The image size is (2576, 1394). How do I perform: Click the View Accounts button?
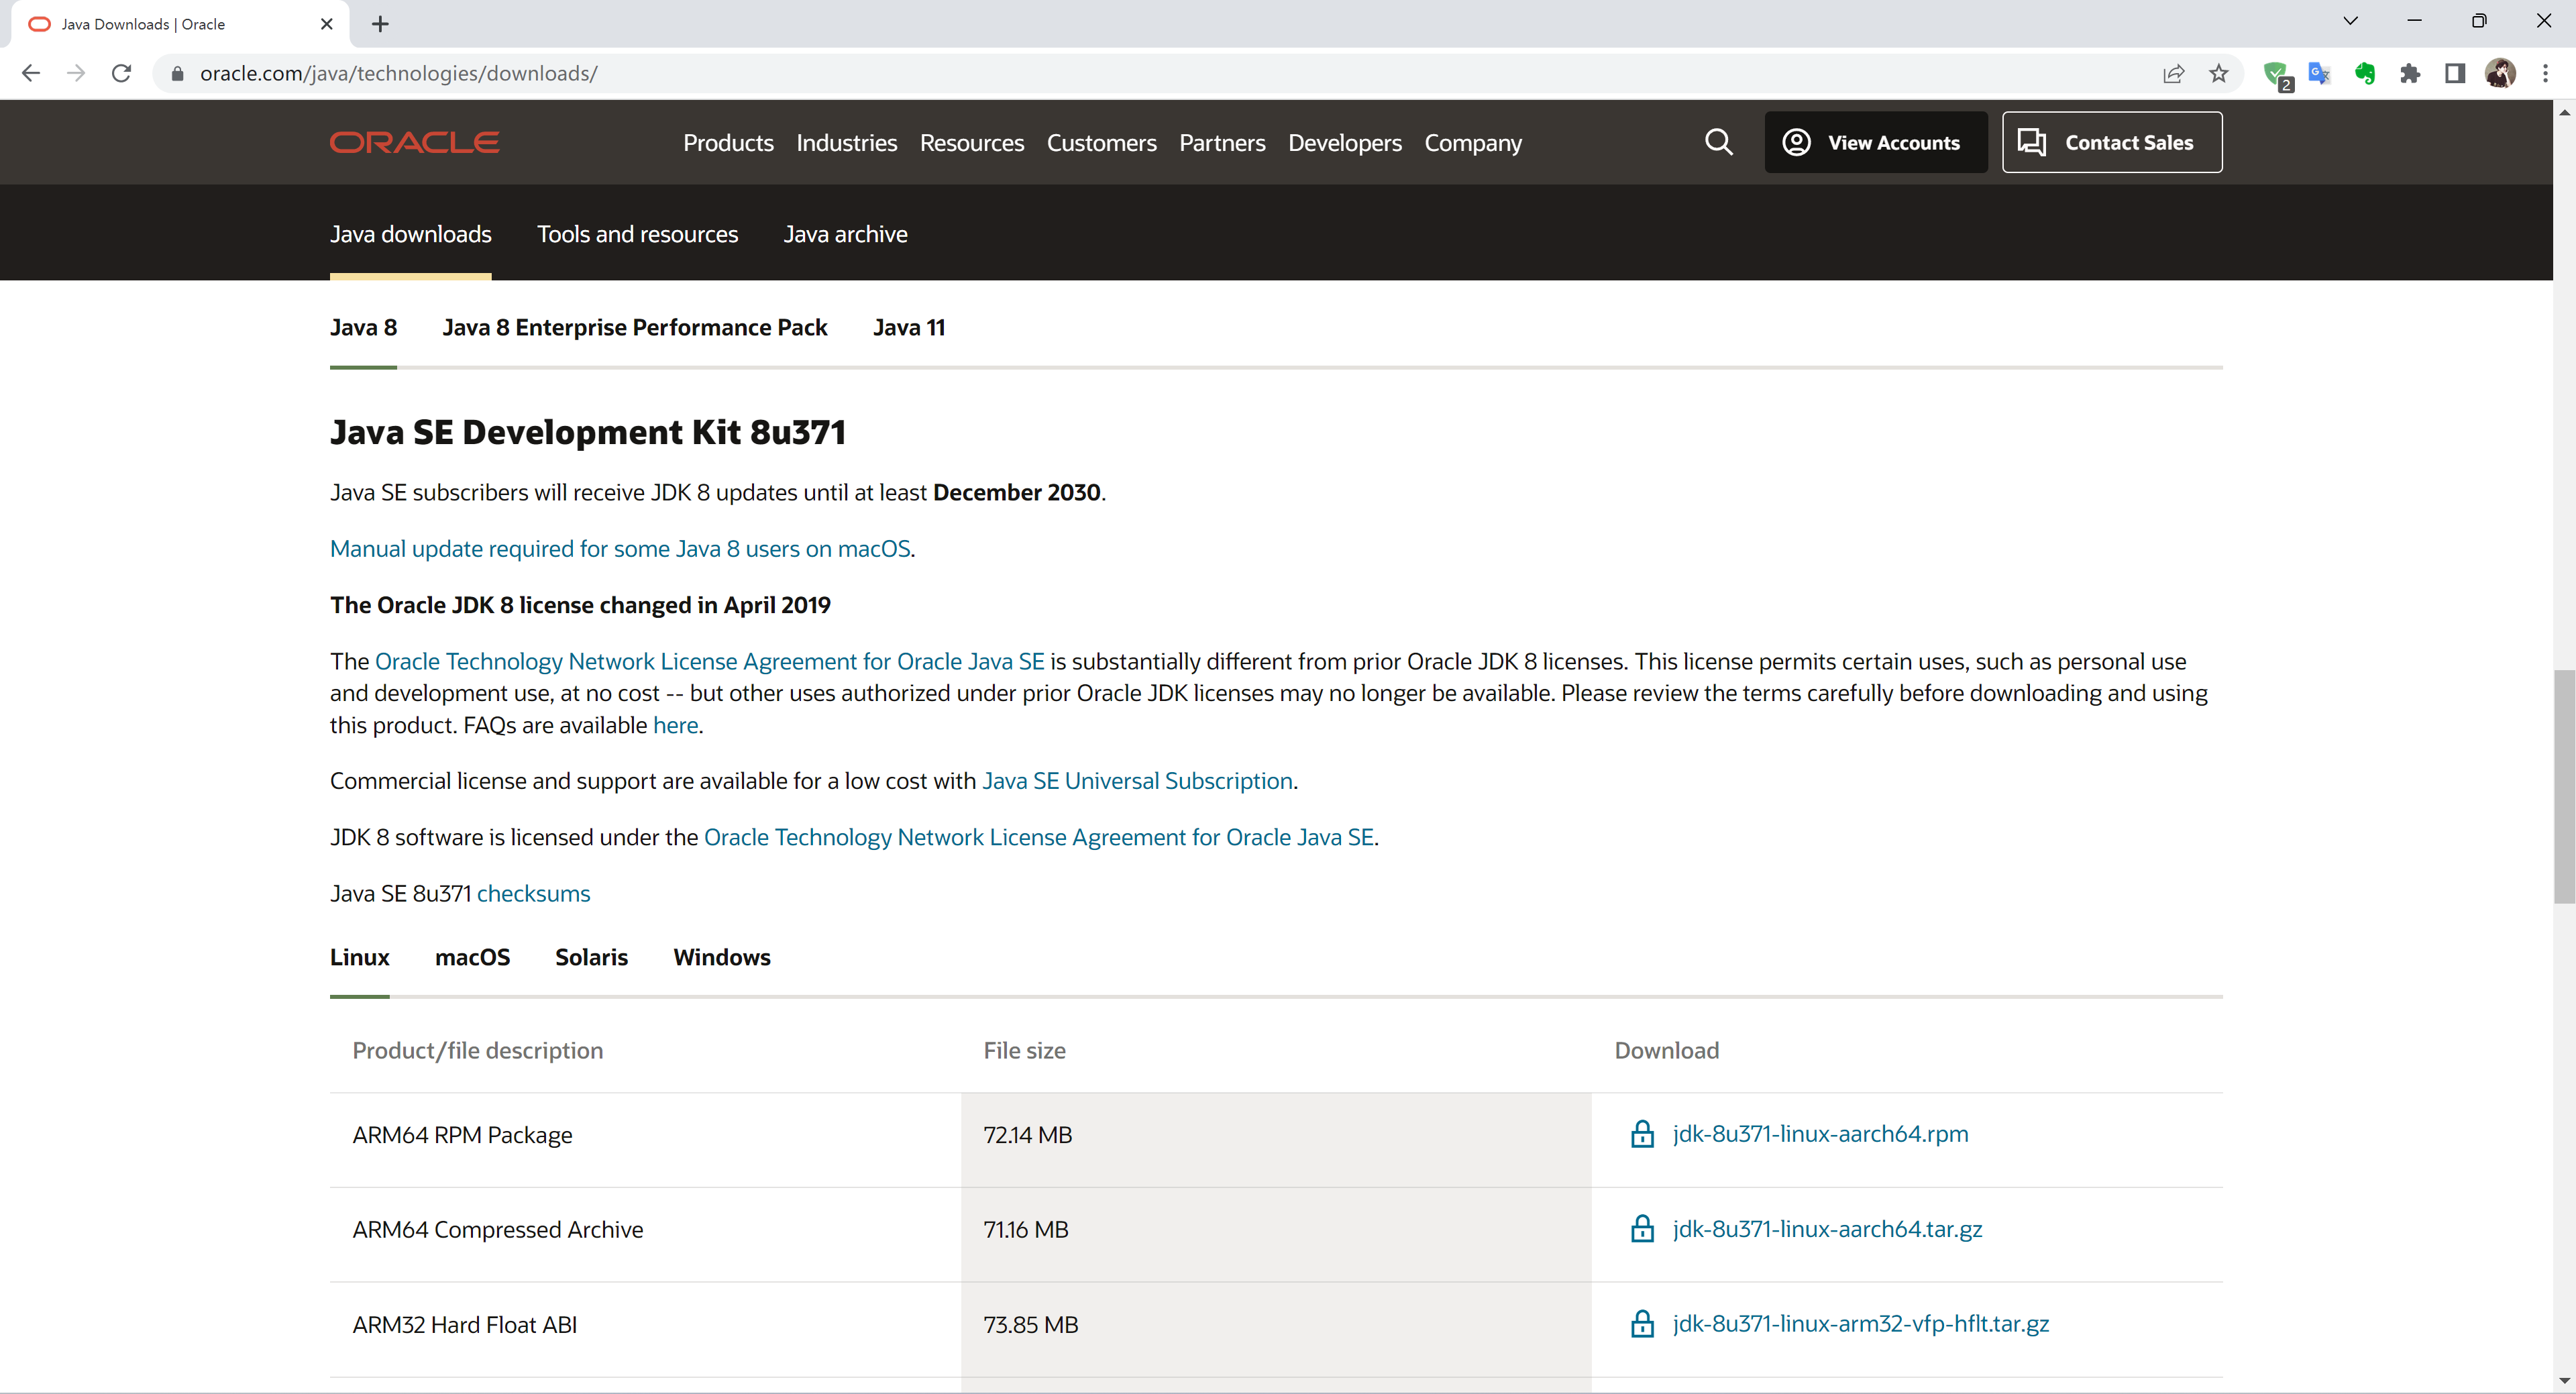[1875, 142]
